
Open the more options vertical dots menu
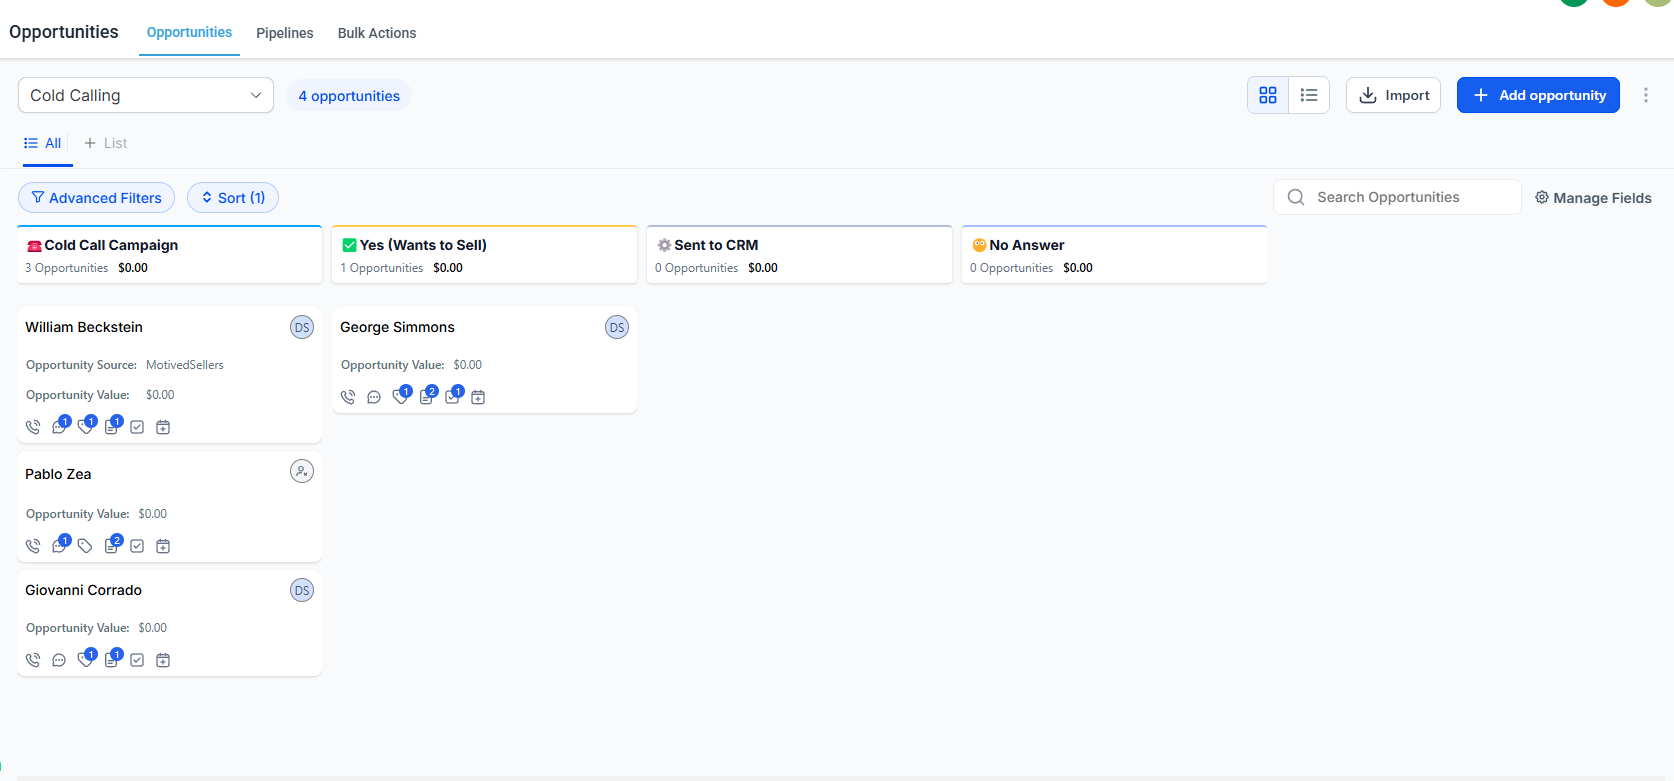[x=1646, y=95]
